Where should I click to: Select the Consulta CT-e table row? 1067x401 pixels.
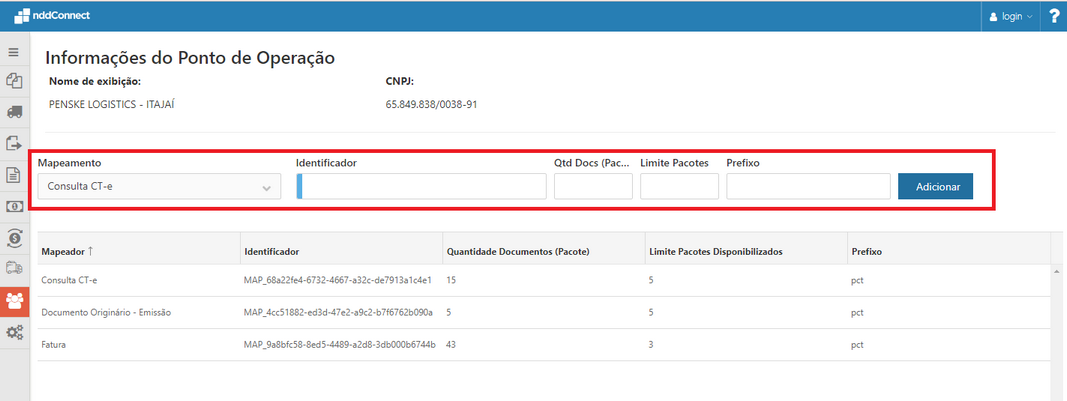pos(544,280)
